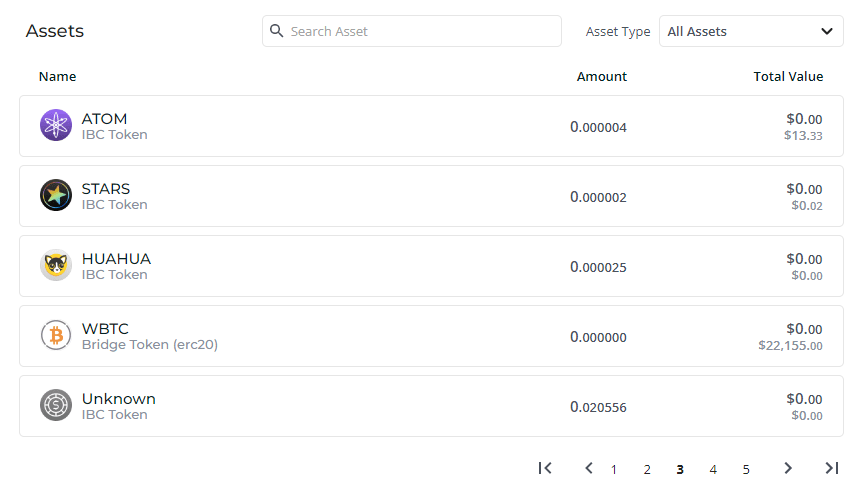Click the search magnifier icon
Viewport: 860px width, 500px height.
tap(277, 31)
